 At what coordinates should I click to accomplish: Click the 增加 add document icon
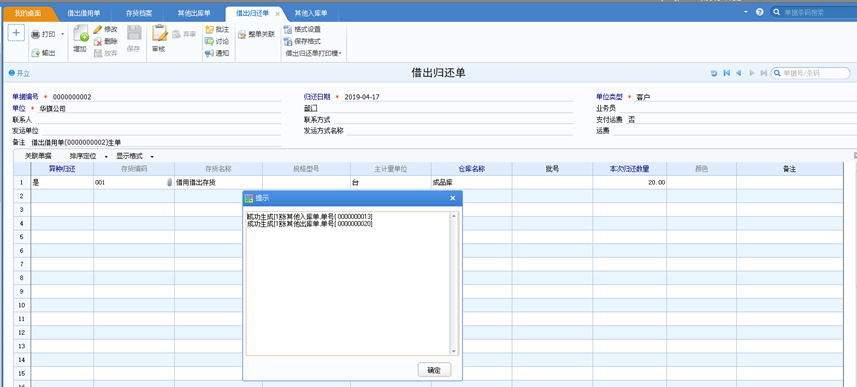pyautogui.click(x=80, y=34)
